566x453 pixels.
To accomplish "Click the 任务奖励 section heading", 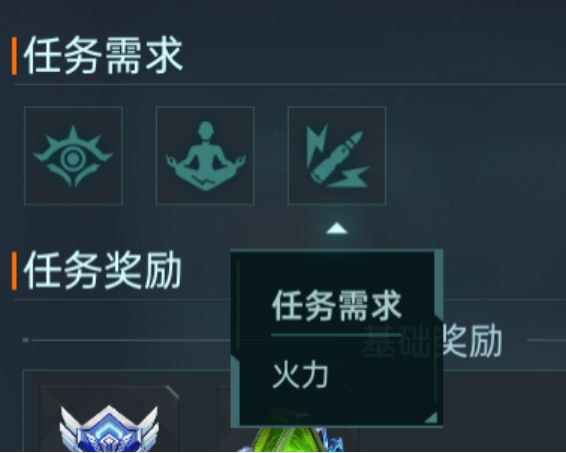I will click(x=103, y=271).
